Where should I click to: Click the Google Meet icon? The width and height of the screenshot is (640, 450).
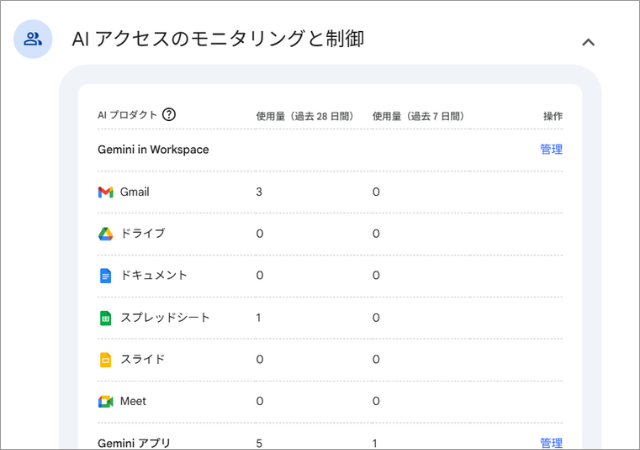click(x=106, y=402)
